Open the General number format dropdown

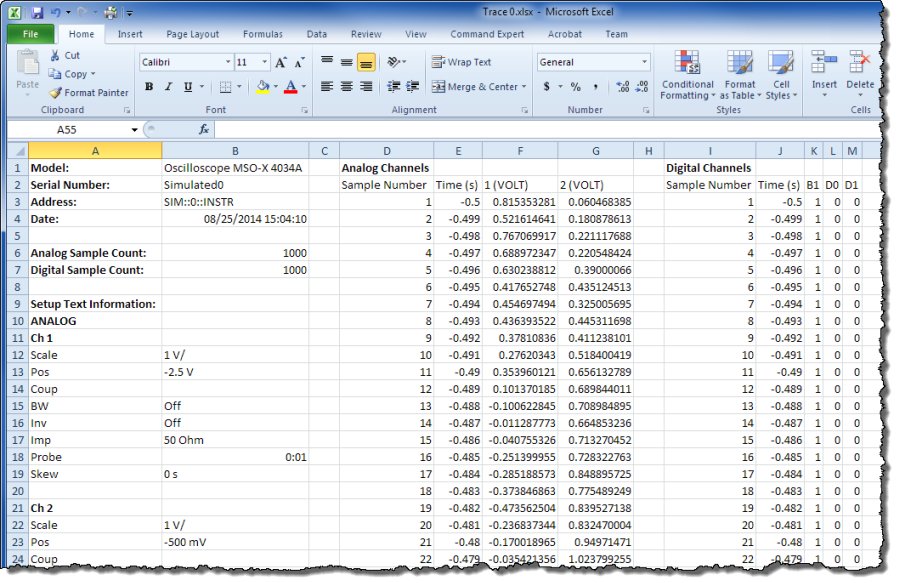point(644,62)
